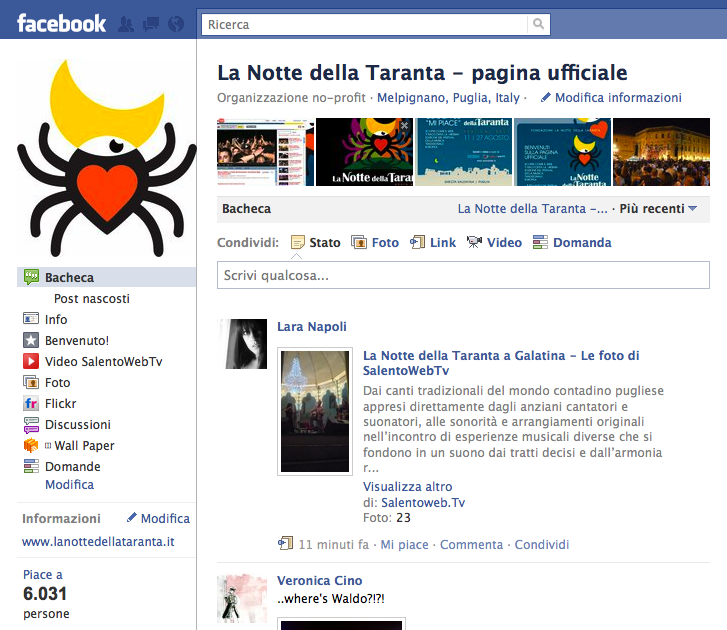727x630 pixels.
Task: Open the first concert crowd photo thumbnail
Action: click(x=265, y=152)
